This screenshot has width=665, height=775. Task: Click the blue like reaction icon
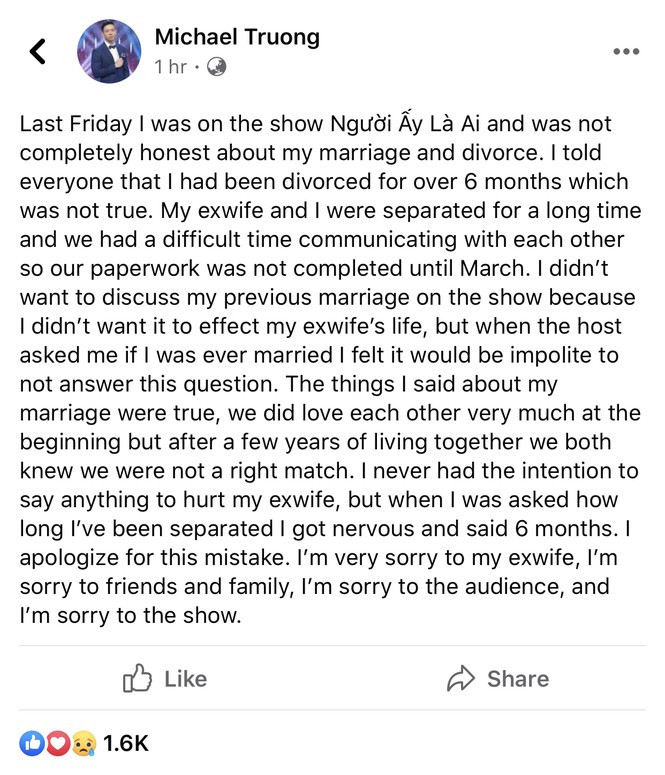click(32, 743)
